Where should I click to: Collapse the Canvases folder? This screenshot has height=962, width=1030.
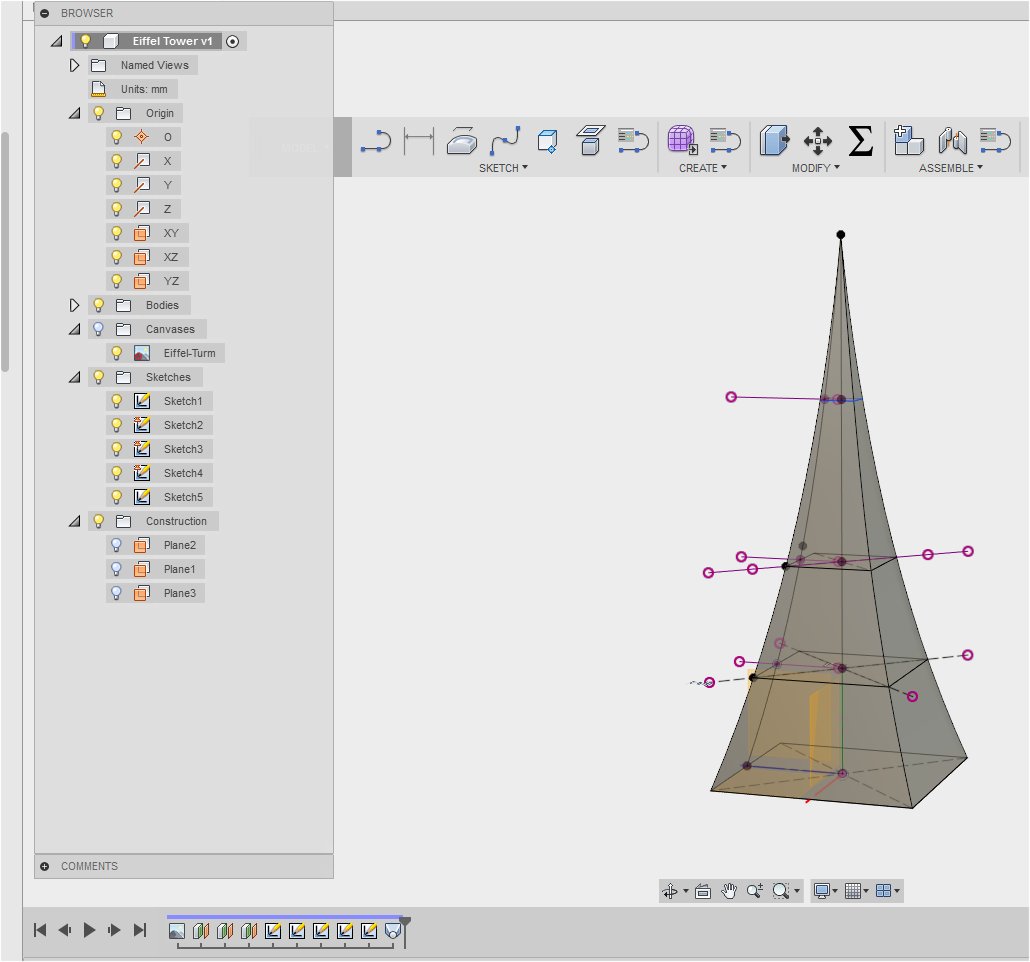click(75, 329)
